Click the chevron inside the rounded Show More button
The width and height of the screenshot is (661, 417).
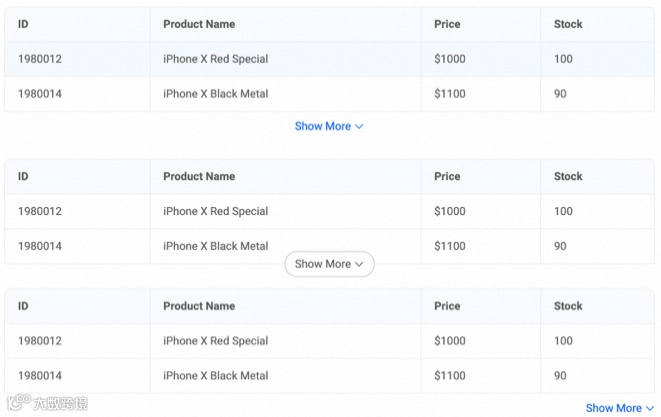click(360, 264)
